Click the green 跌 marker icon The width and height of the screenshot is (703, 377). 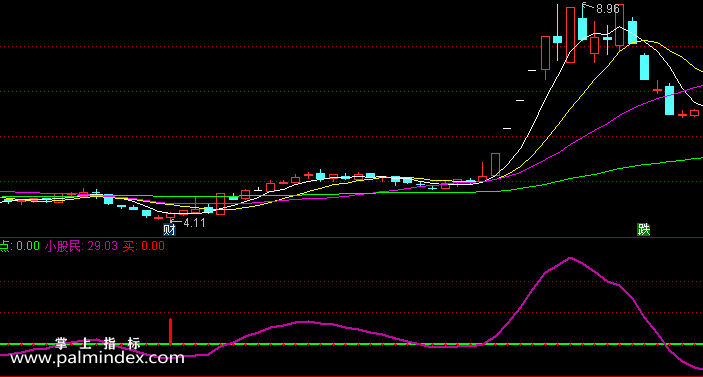click(643, 230)
